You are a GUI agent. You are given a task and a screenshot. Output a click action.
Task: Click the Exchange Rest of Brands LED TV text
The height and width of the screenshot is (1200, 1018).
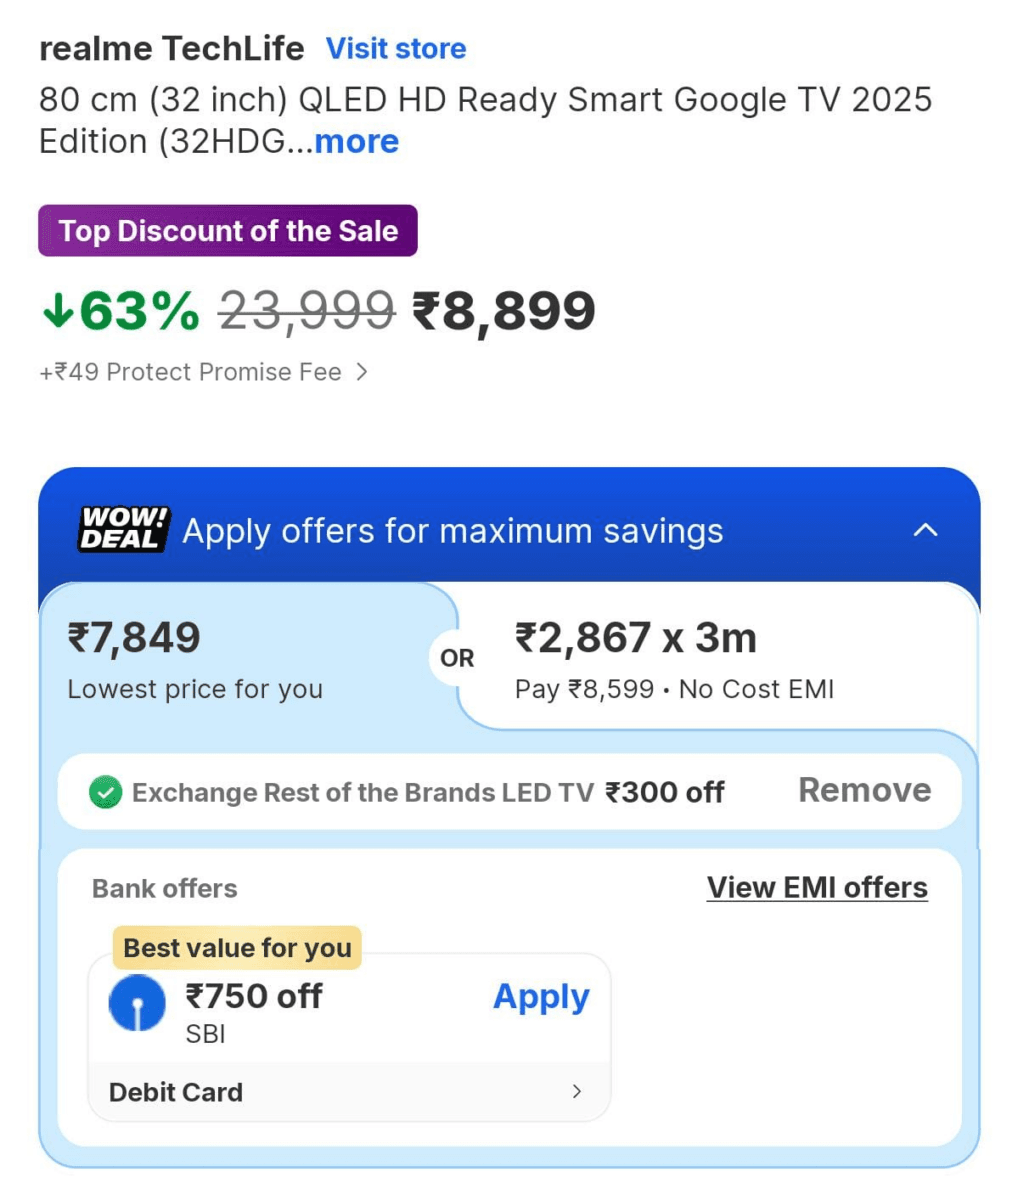[x=362, y=793]
